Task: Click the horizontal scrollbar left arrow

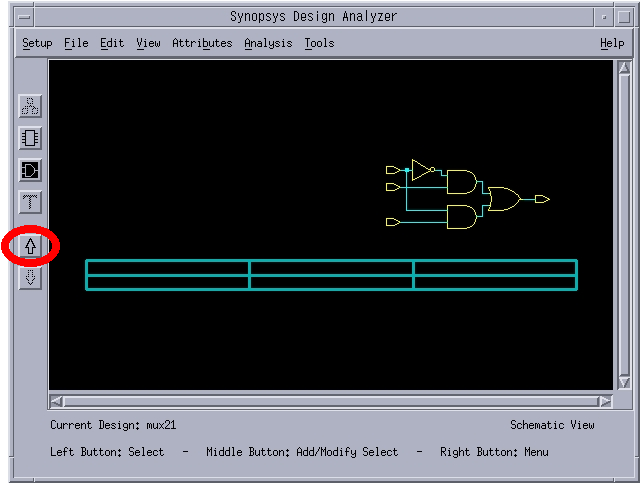Action: [x=56, y=402]
